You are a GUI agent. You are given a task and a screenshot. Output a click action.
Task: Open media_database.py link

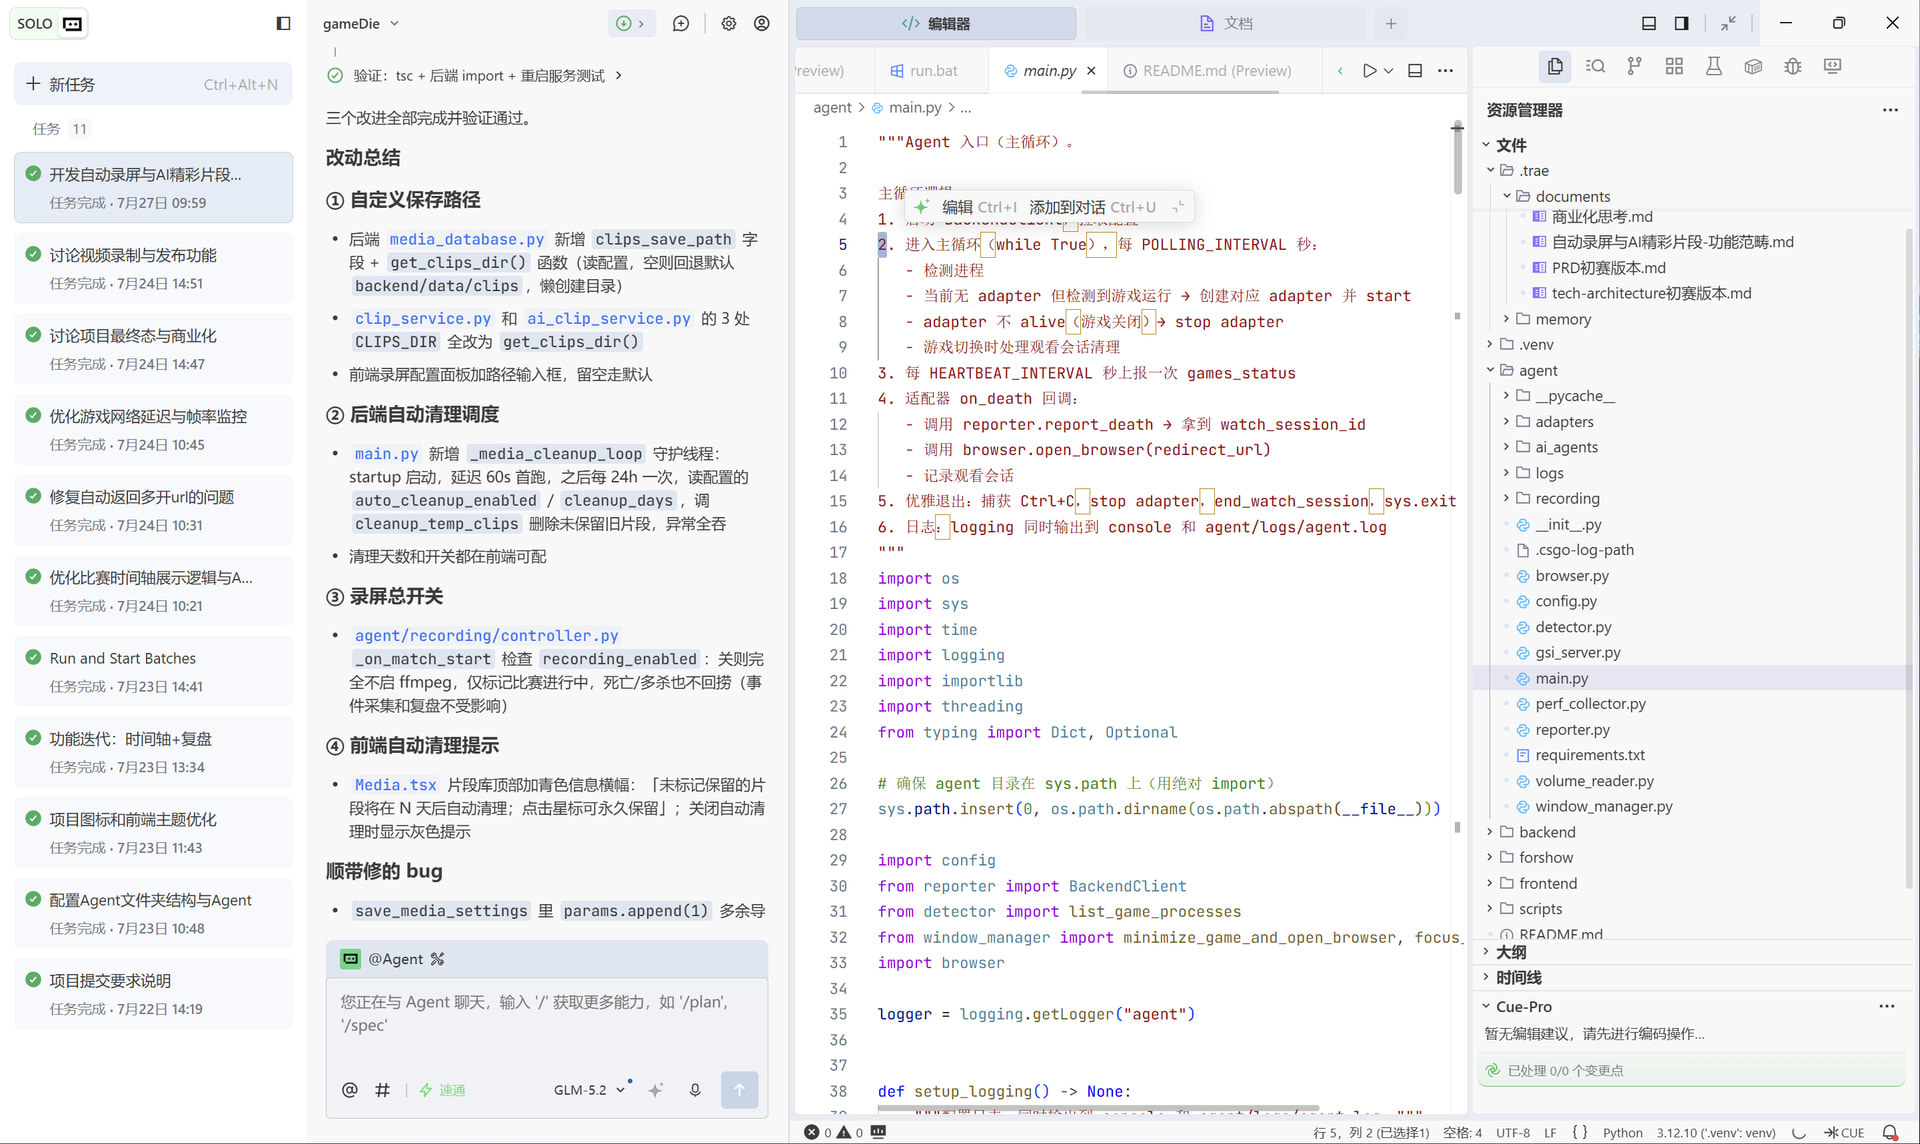[466, 239]
